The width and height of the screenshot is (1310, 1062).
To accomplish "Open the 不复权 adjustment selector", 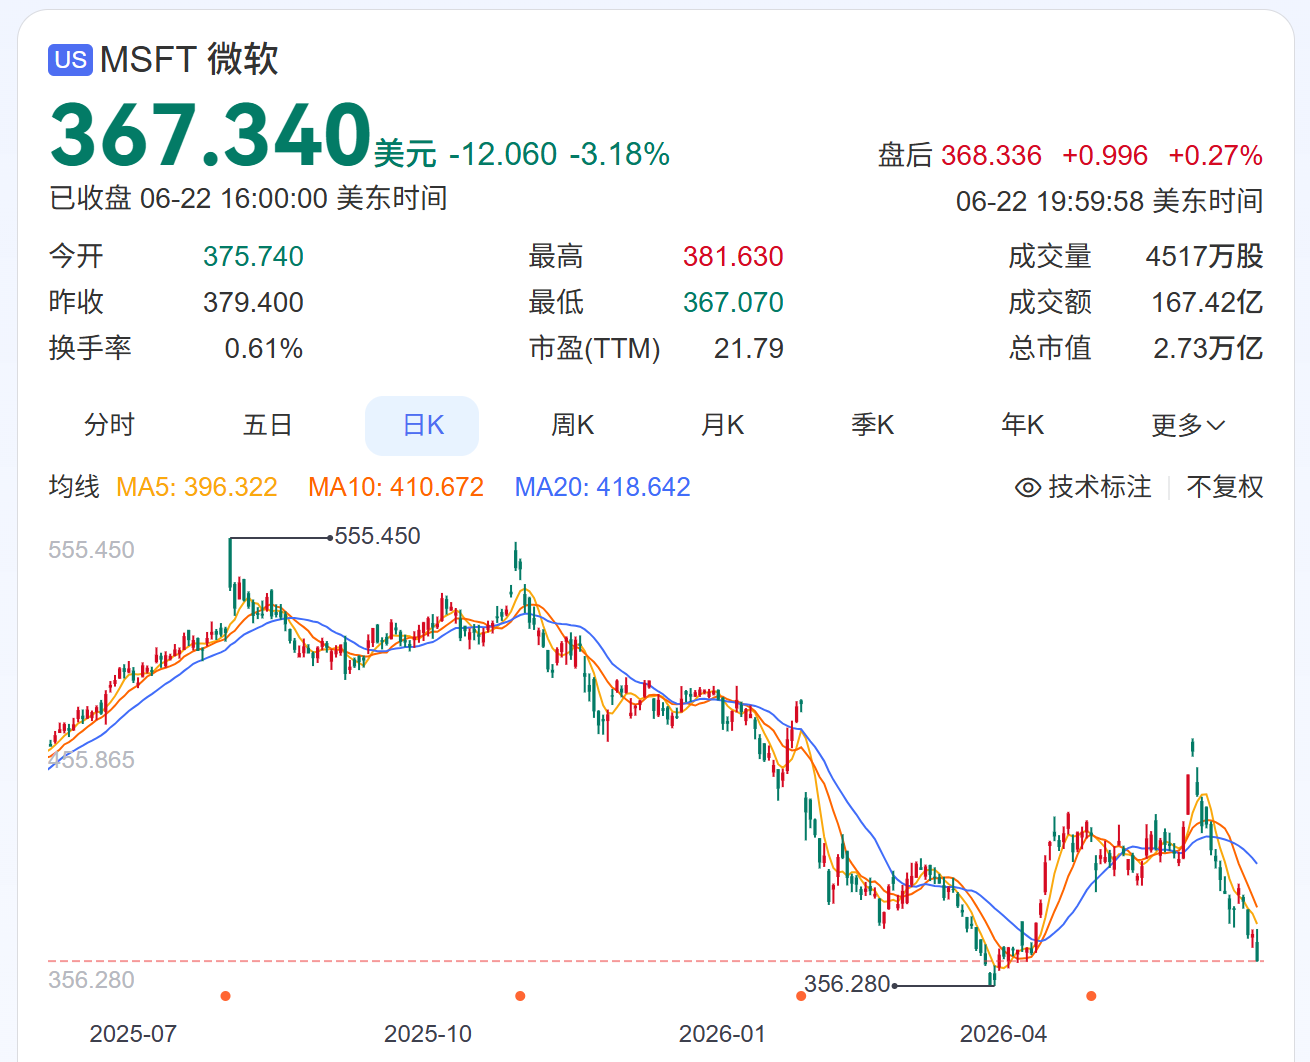I will tap(1225, 487).
